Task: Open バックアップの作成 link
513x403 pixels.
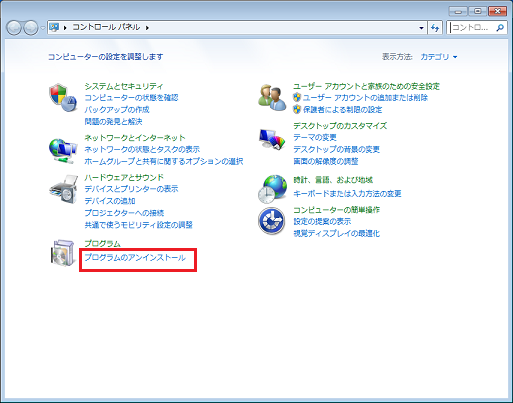Action: (117, 109)
